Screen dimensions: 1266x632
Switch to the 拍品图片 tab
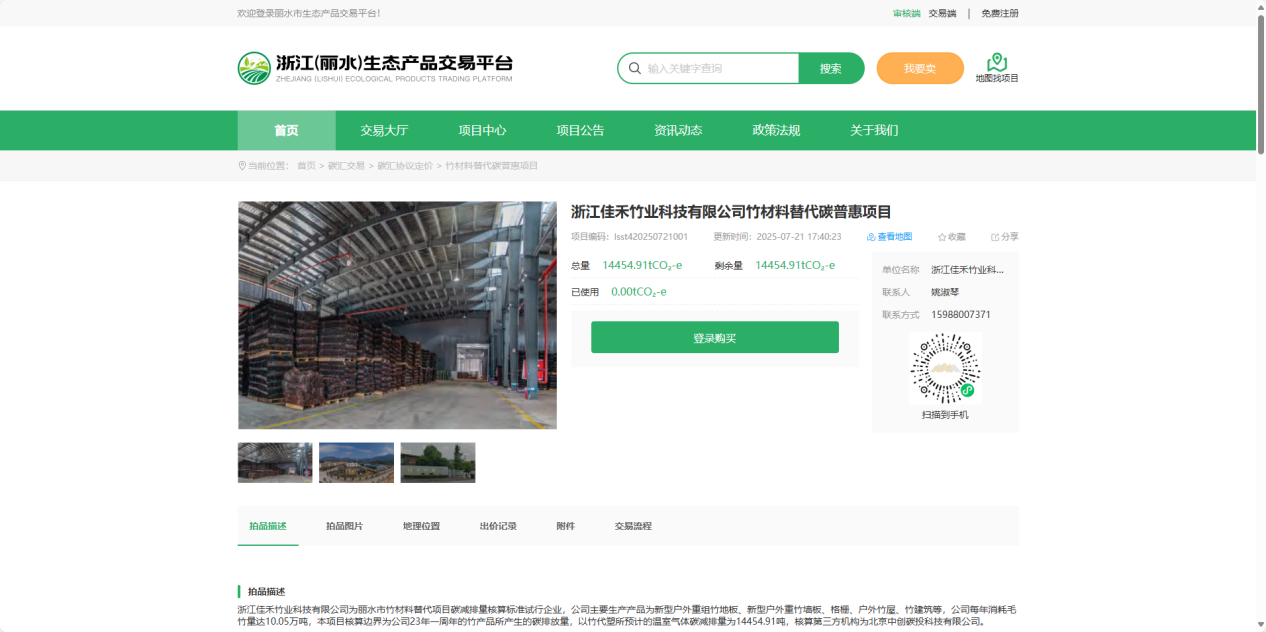[344, 526]
